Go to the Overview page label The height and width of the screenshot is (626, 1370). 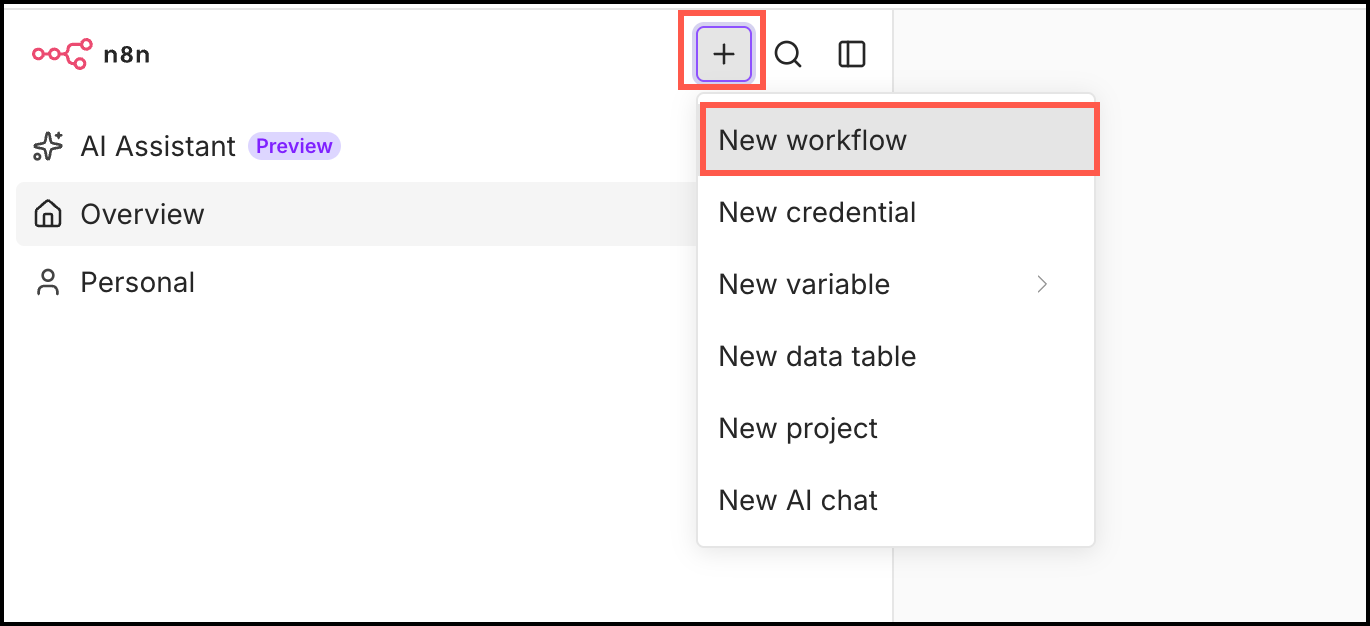click(x=142, y=214)
